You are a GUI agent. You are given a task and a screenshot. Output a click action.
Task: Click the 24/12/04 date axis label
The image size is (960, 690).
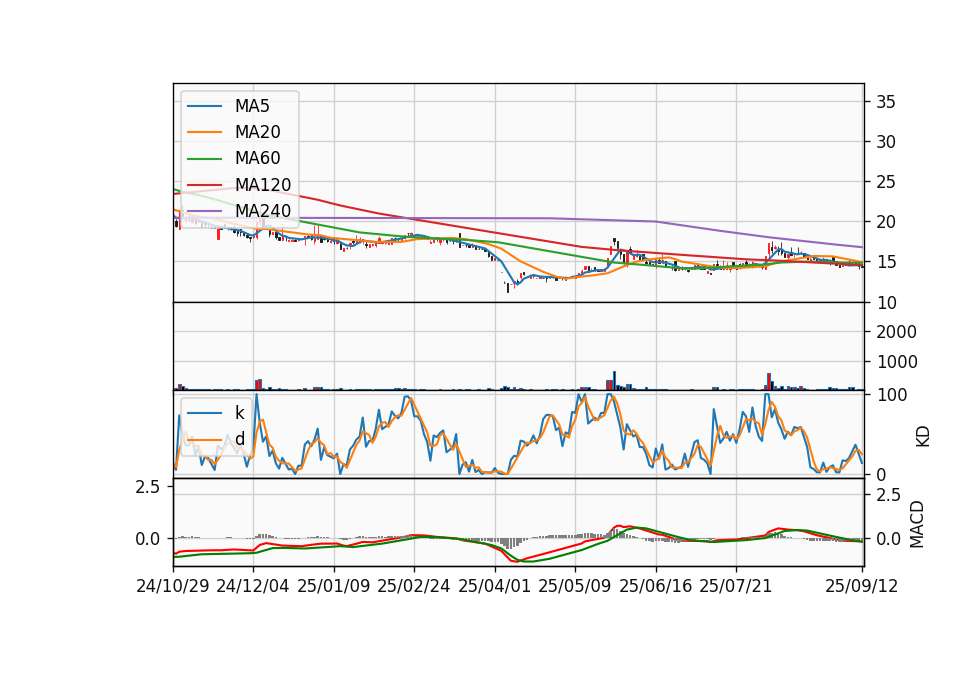point(253,586)
